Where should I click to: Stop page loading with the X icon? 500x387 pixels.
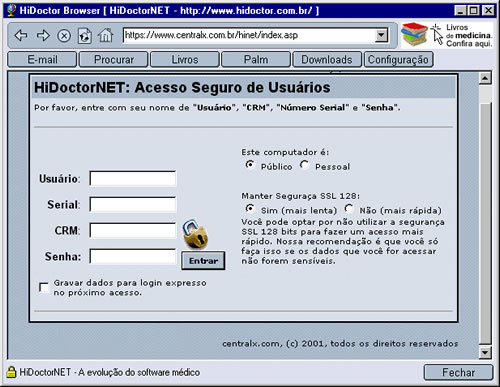pos(64,35)
